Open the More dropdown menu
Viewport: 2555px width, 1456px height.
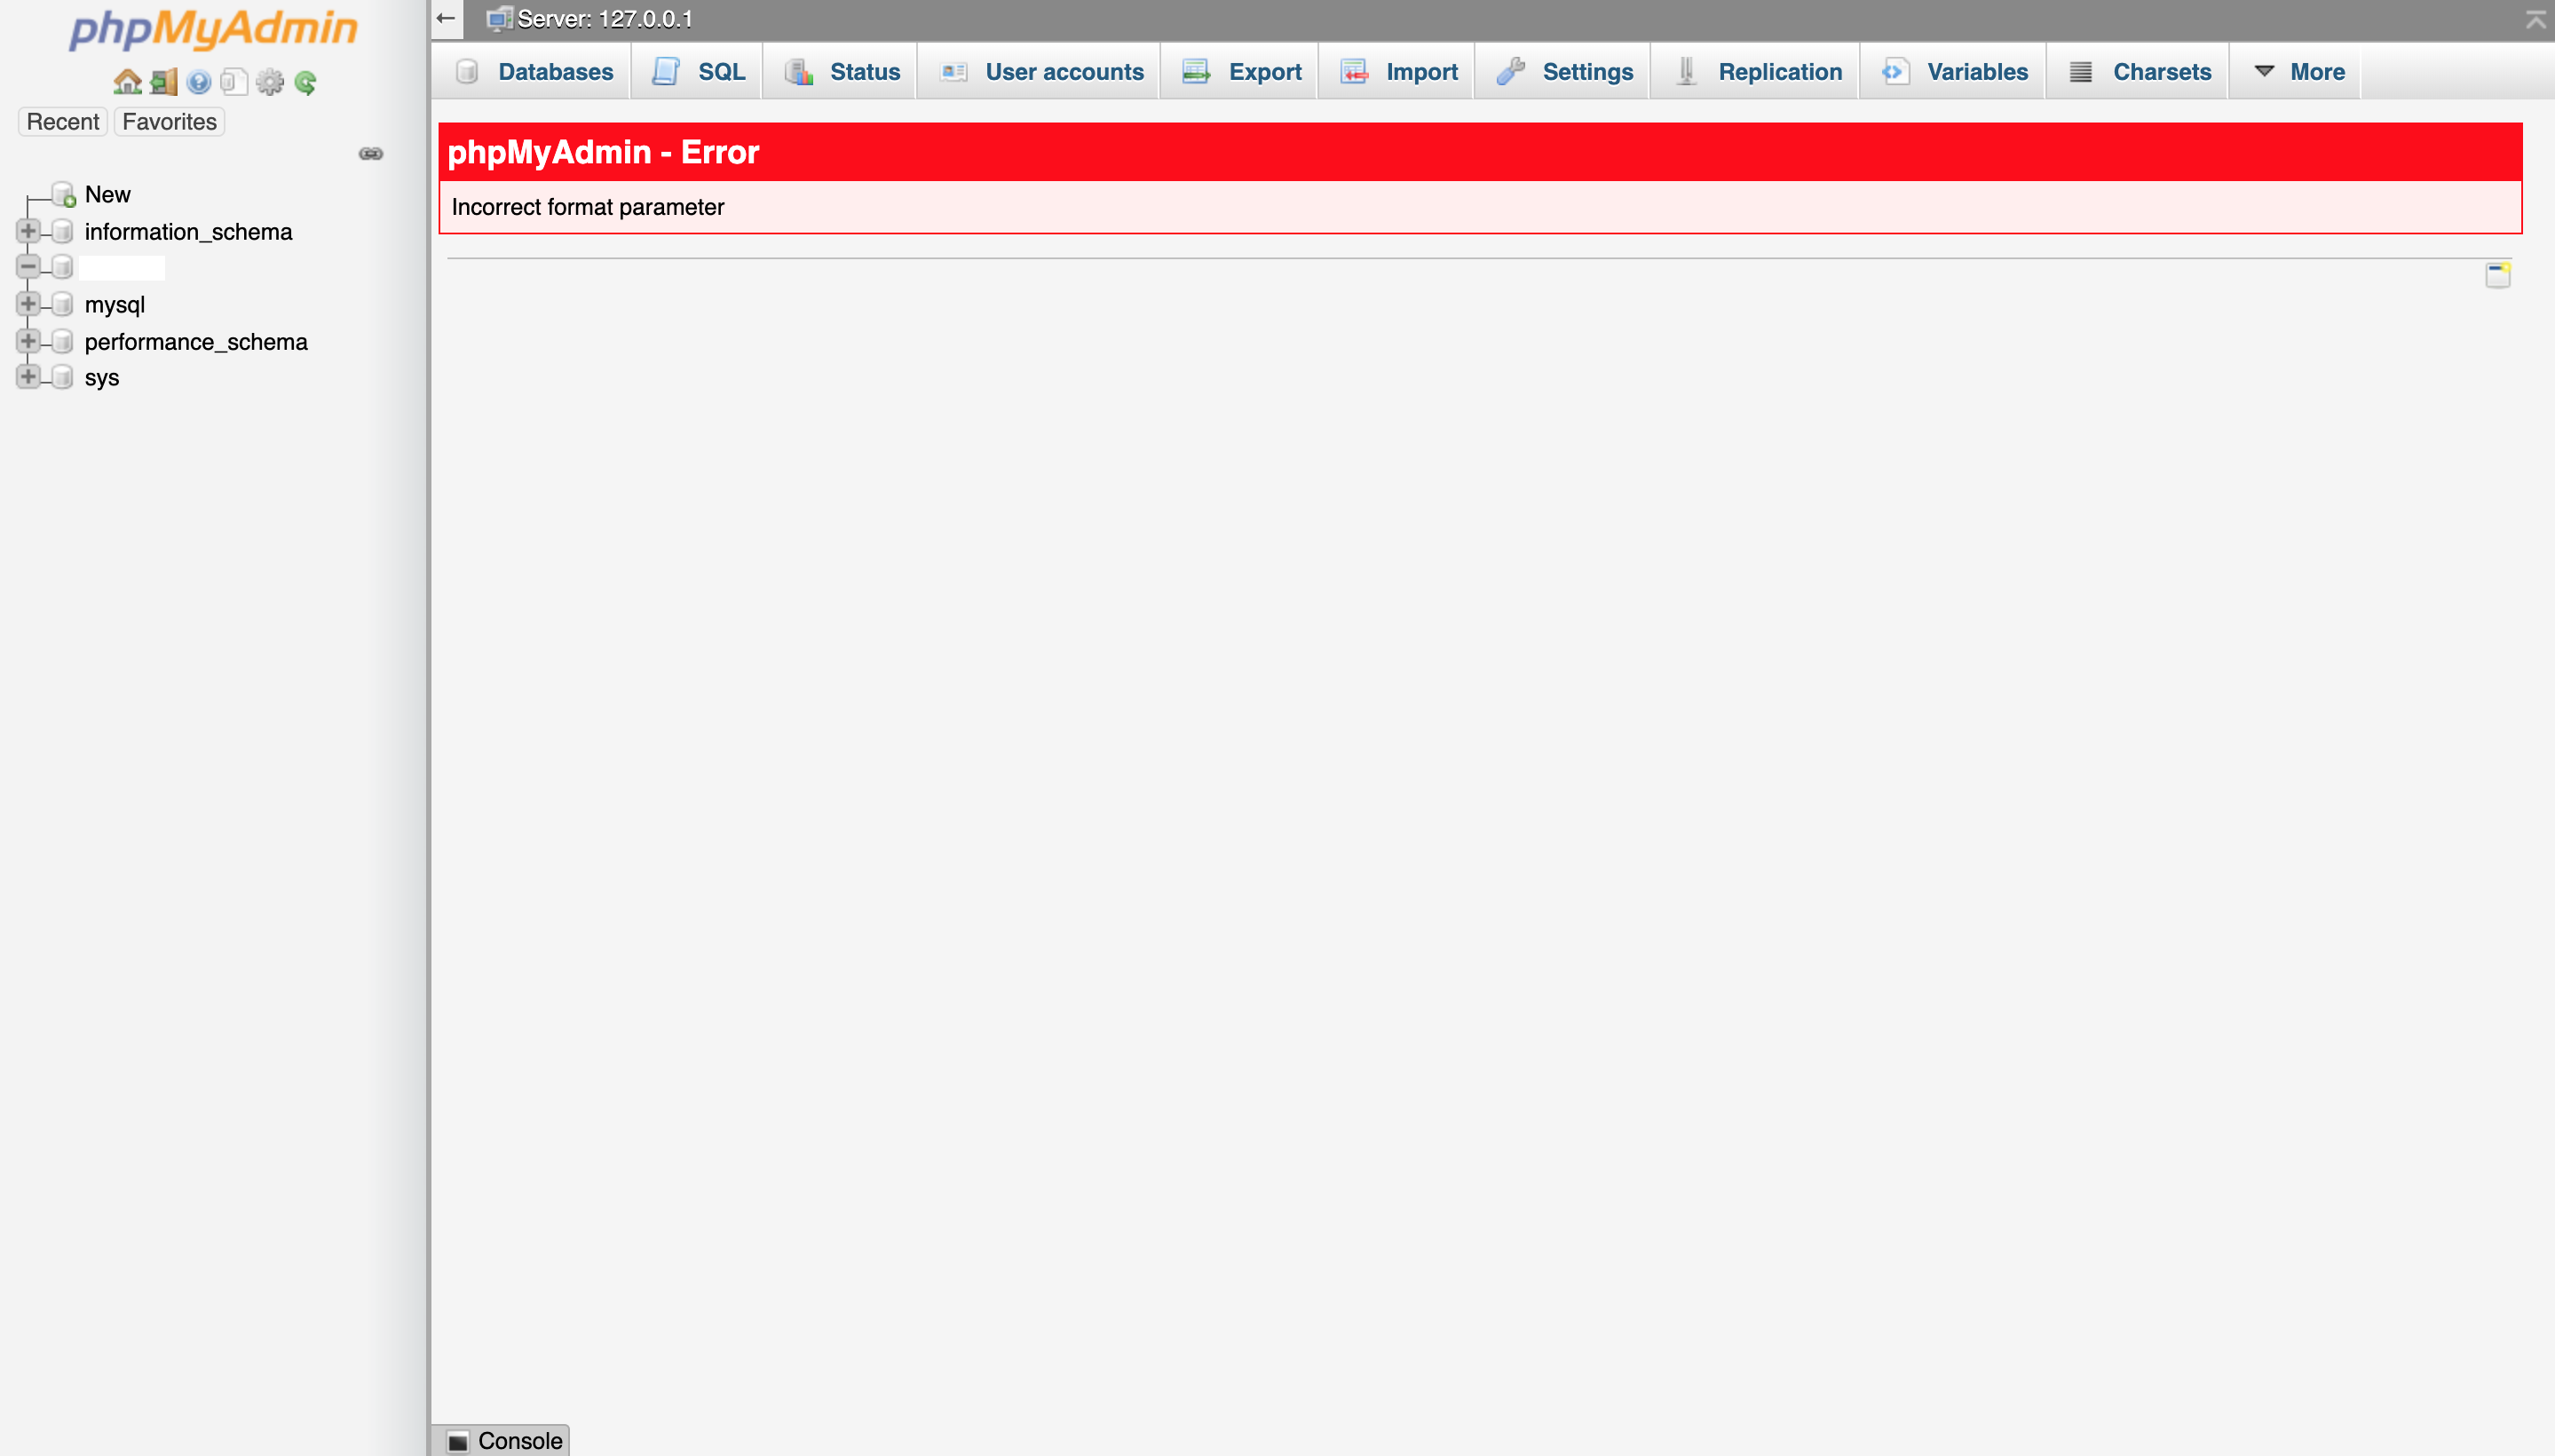coord(2318,71)
